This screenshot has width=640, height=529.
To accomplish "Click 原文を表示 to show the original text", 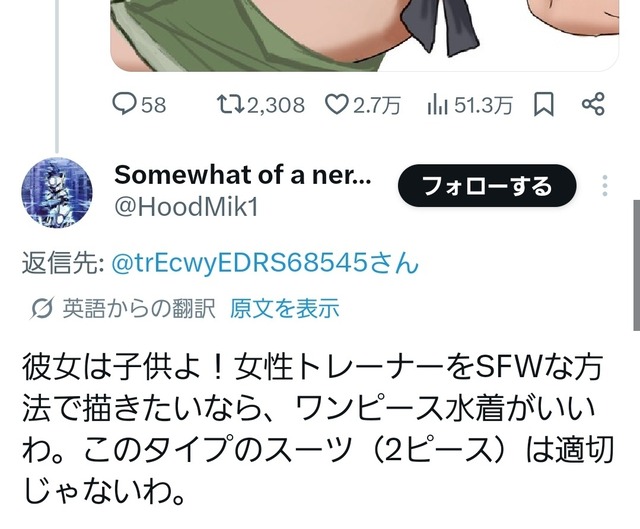I will pyautogui.click(x=284, y=308).
